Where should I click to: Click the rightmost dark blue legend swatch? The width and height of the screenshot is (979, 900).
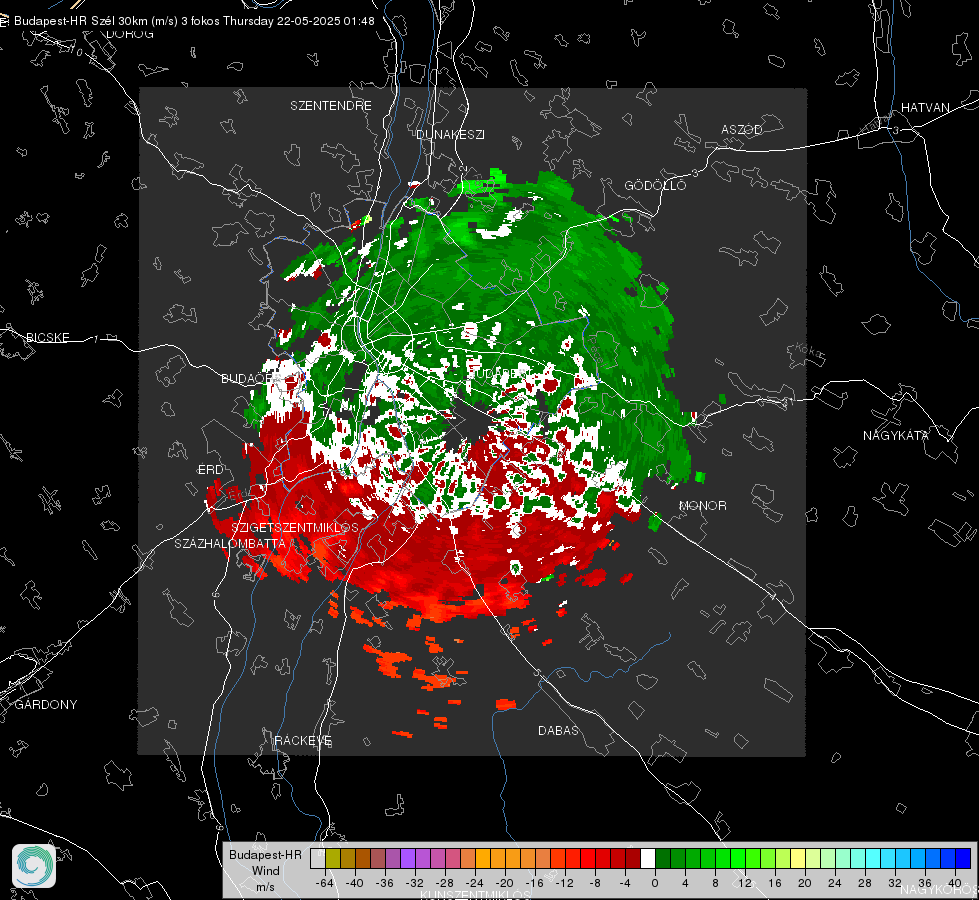coord(963,858)
